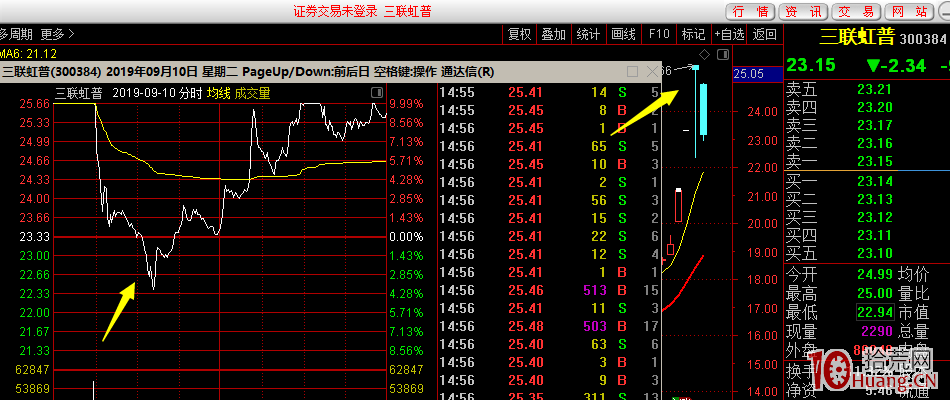The width and height of the screenshot is (950, 400).
Task: Click the MA6: 21.12 indicator label
Action: coord(28,53)
